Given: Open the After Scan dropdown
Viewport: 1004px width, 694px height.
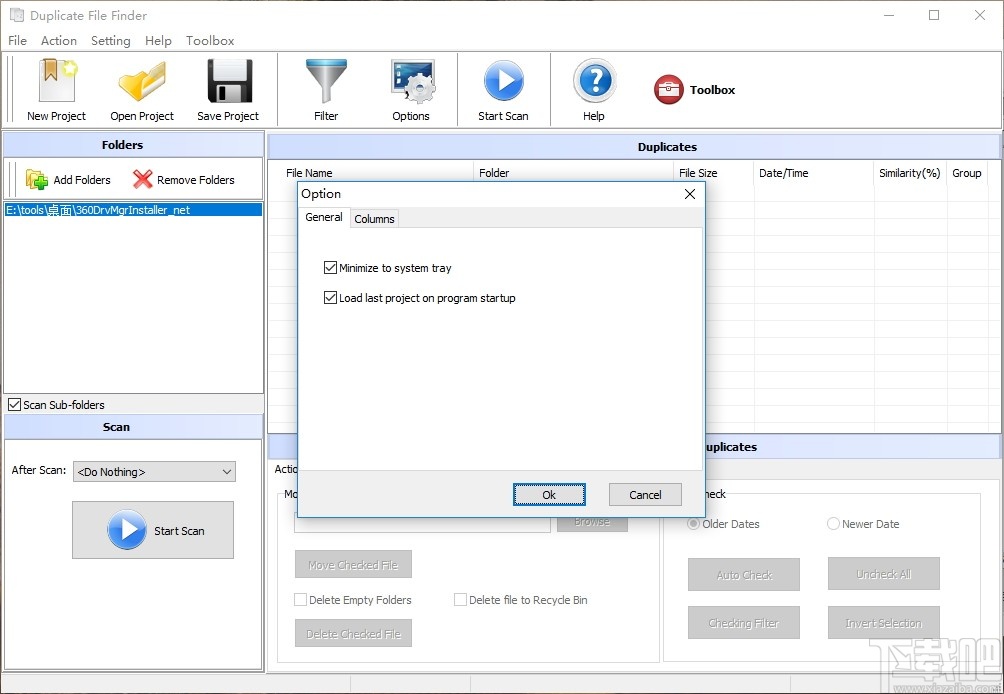Looking at the screenshot, I should [x=153, y=470].
